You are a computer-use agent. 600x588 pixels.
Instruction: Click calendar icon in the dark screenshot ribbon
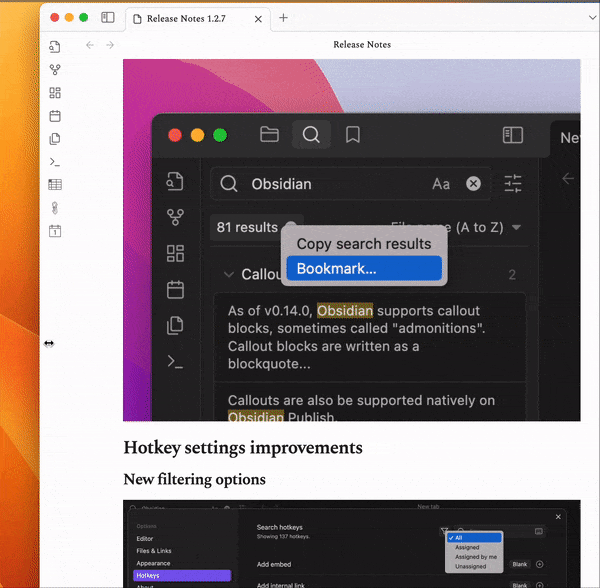(x=175, y=289)
